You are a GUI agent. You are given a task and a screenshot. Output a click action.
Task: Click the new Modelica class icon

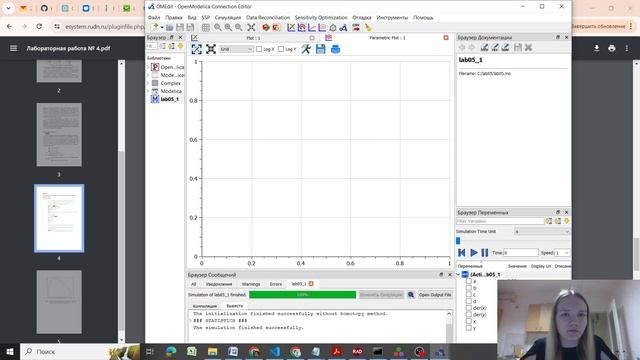154,27
